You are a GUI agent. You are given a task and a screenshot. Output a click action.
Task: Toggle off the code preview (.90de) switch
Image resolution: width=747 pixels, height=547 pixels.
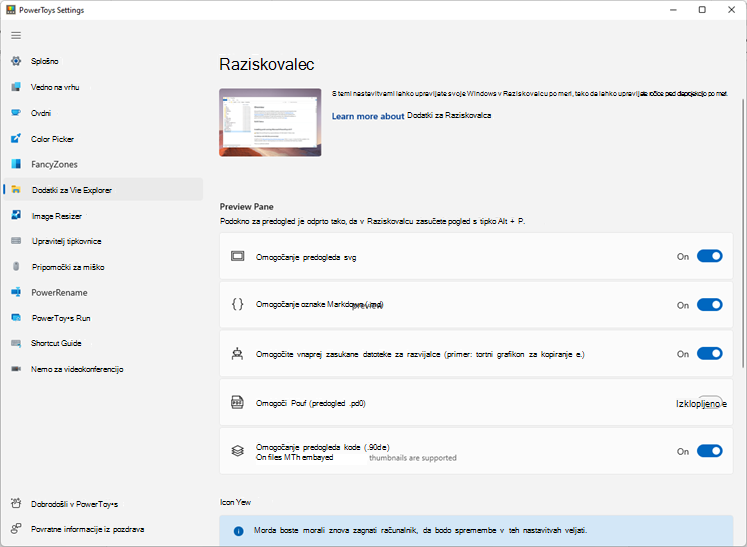[709, 451]
